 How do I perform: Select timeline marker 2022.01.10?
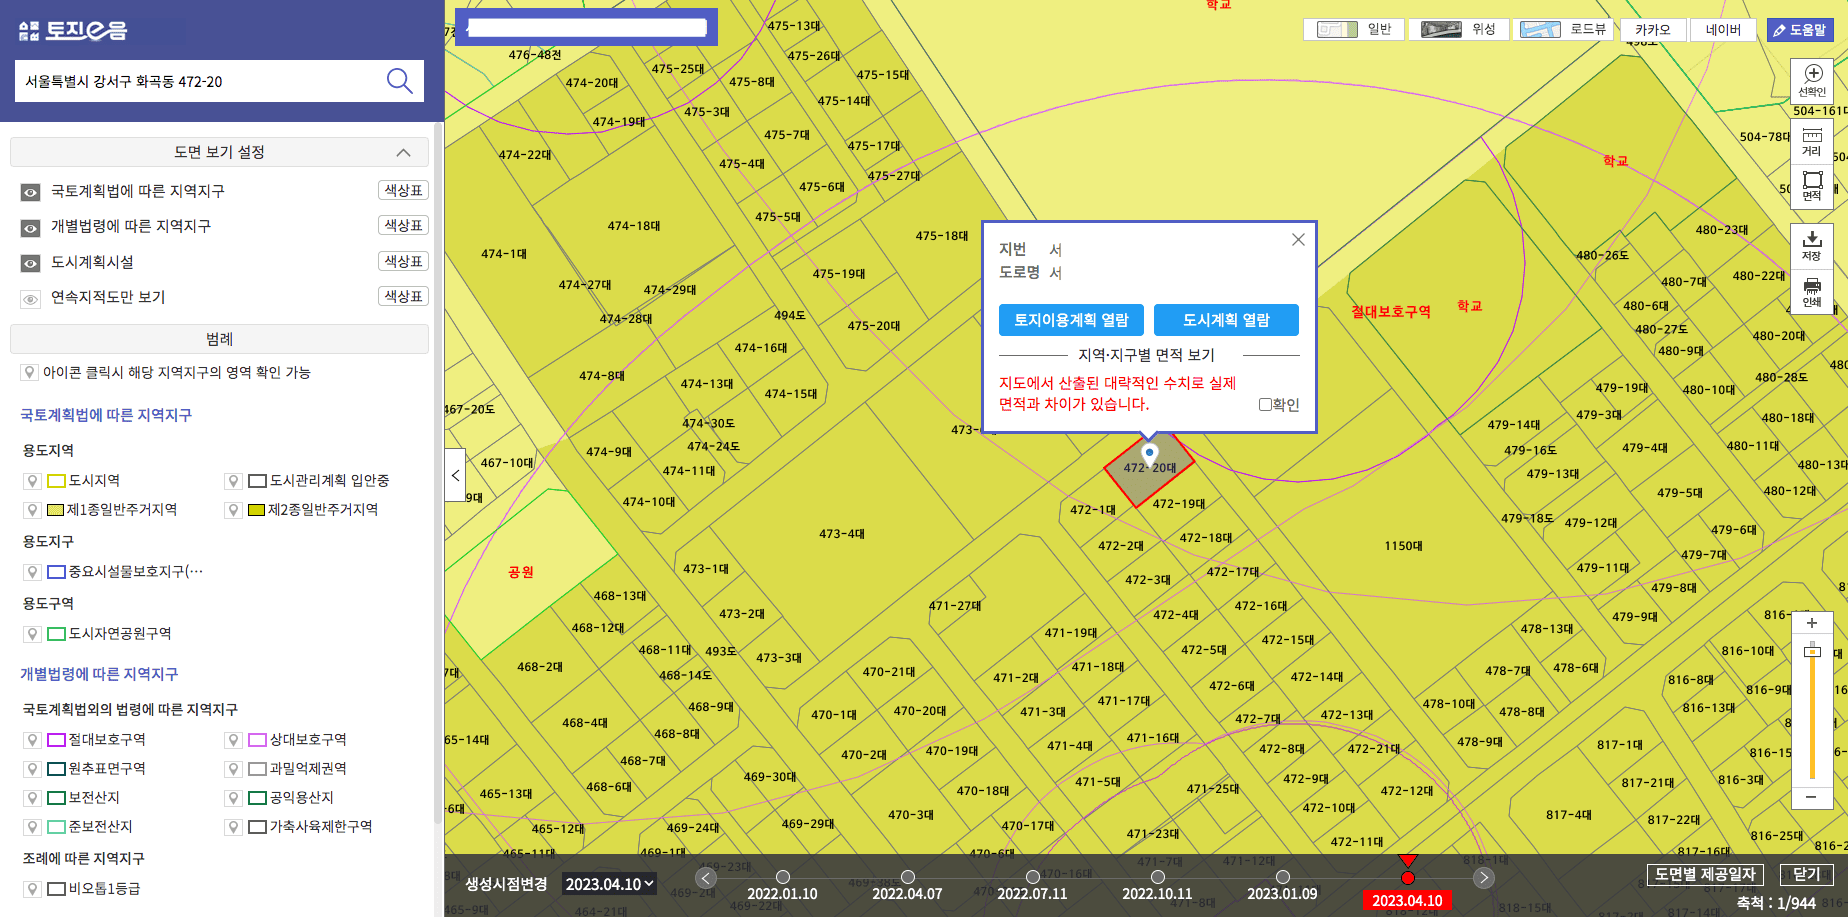pyautogui.click(x=783, y=877)
